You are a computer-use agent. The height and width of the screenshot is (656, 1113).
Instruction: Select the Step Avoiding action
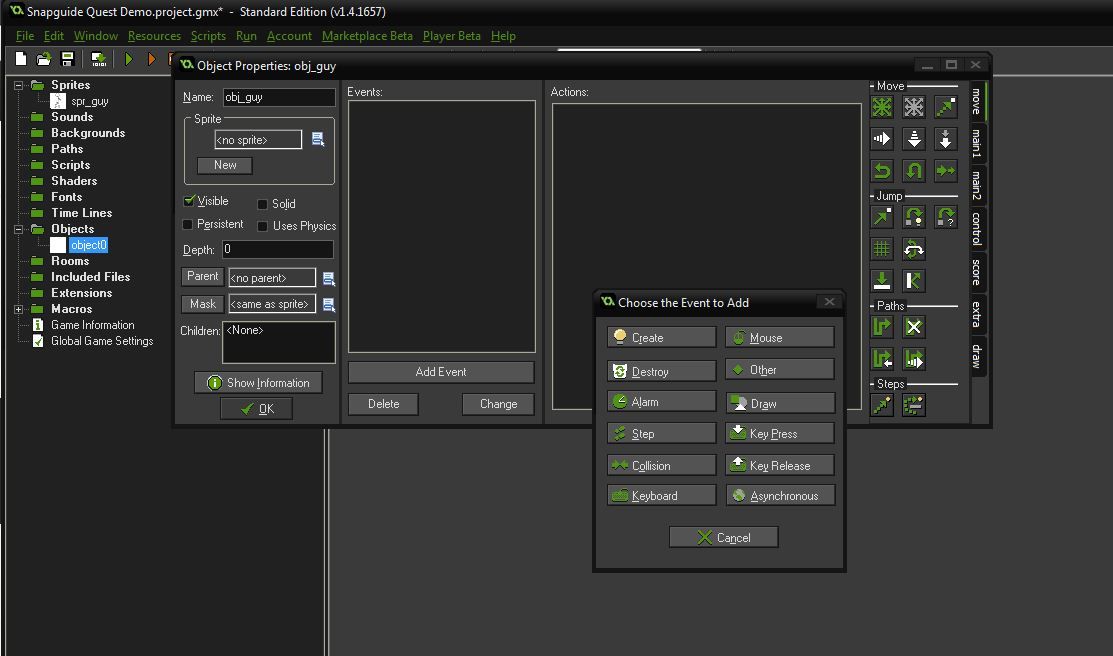click(x=913, y=404)
